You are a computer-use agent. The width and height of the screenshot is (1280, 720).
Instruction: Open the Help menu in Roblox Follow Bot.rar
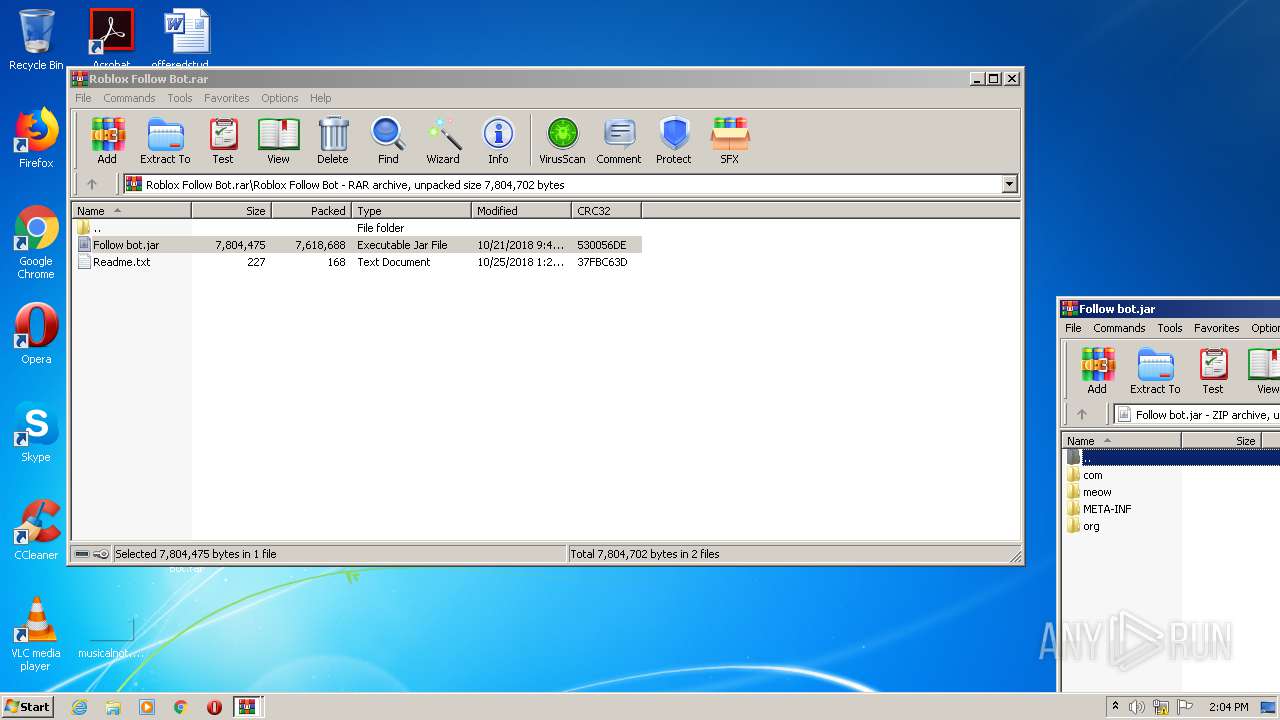coord(320,98)
